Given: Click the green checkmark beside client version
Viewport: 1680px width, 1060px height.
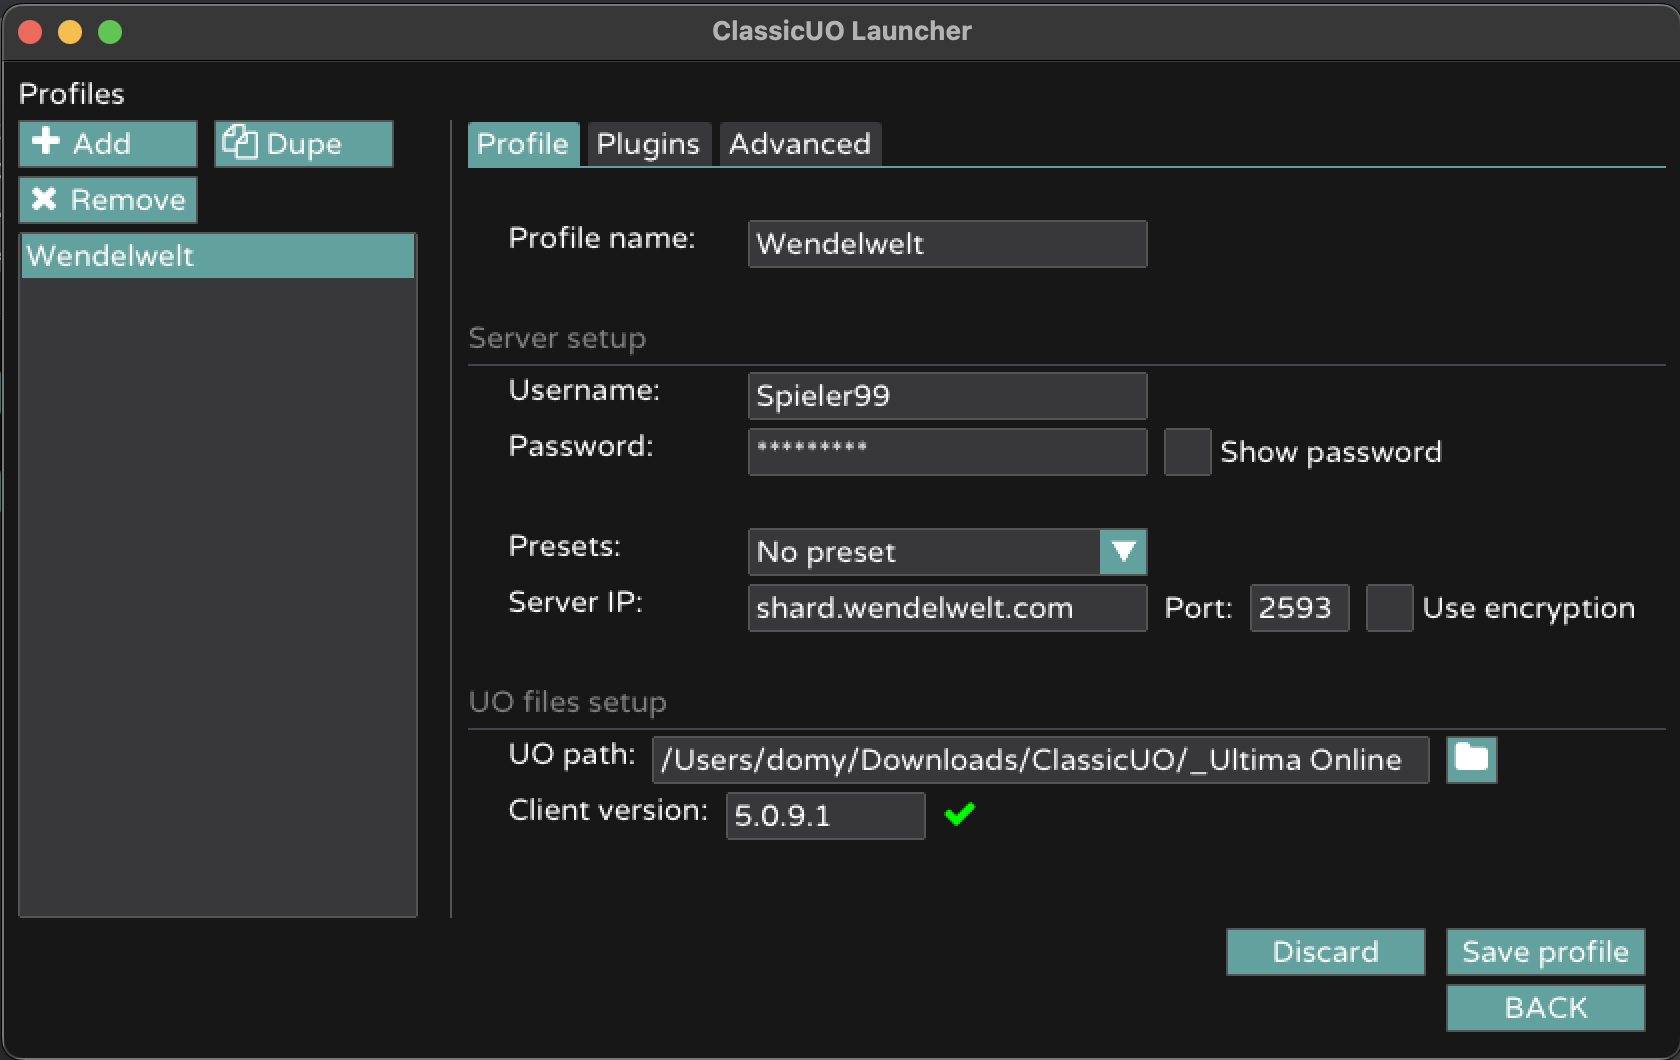Looking at the screenshot, I should click(x=959, y=815).
